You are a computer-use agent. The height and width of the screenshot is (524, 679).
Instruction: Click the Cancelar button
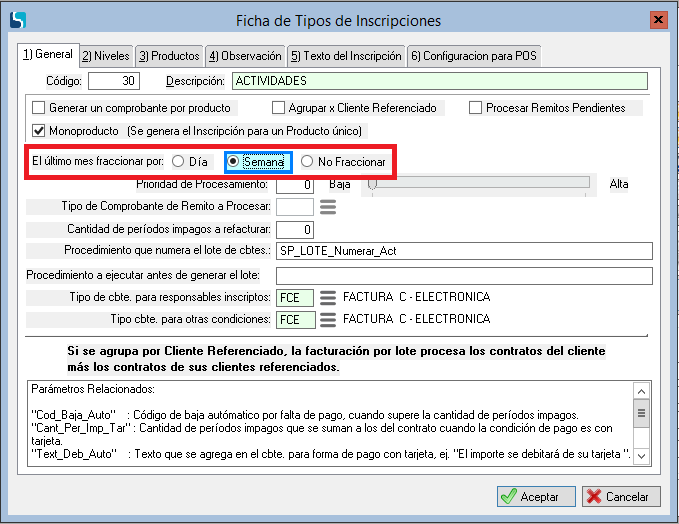click(x=621, y=496)
